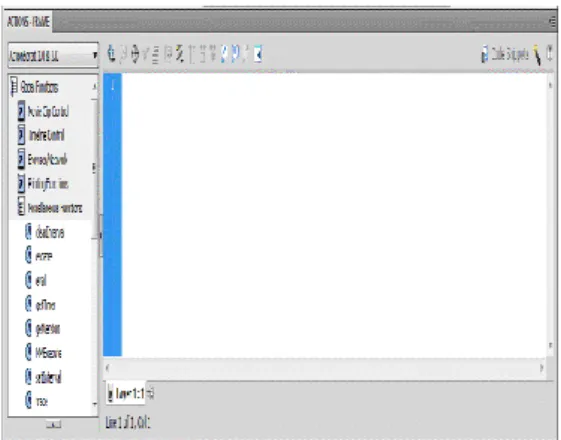Expand the Movie Clip Control folder
The width and height of the screenshot is (561, 440).
click(x=43, y=112)
